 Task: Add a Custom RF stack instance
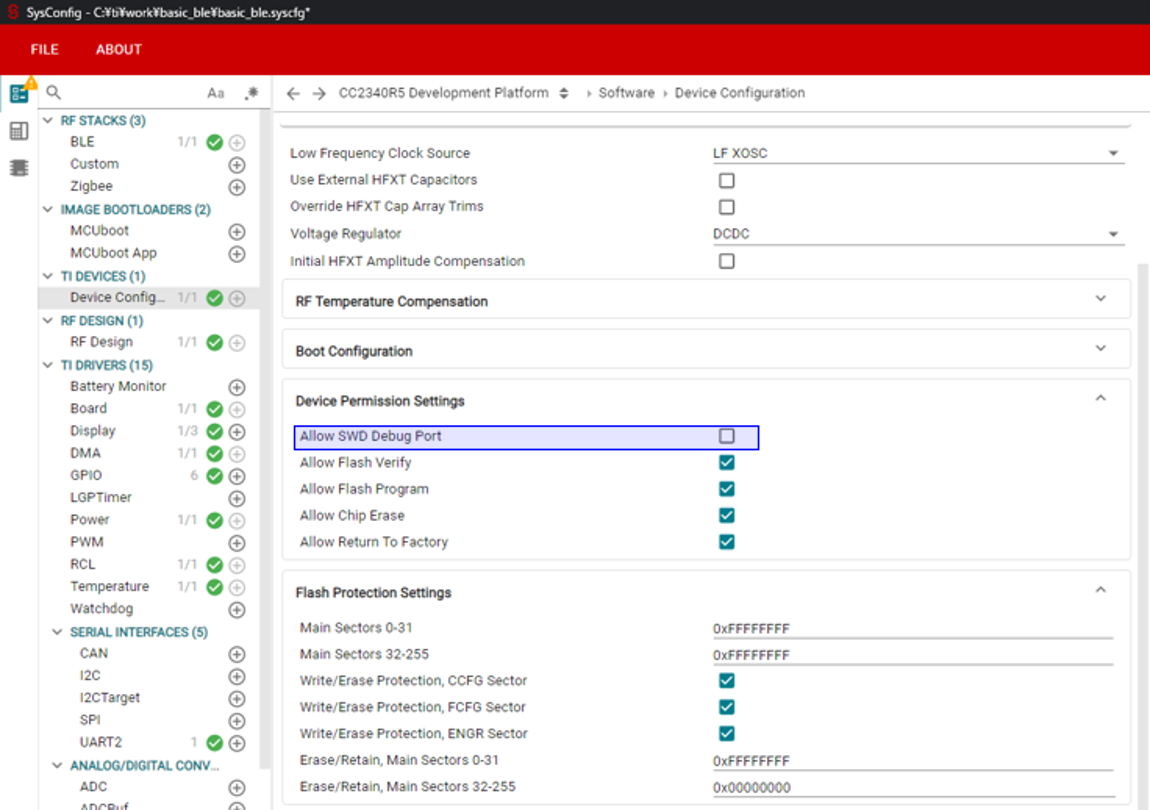pos(237,165)
